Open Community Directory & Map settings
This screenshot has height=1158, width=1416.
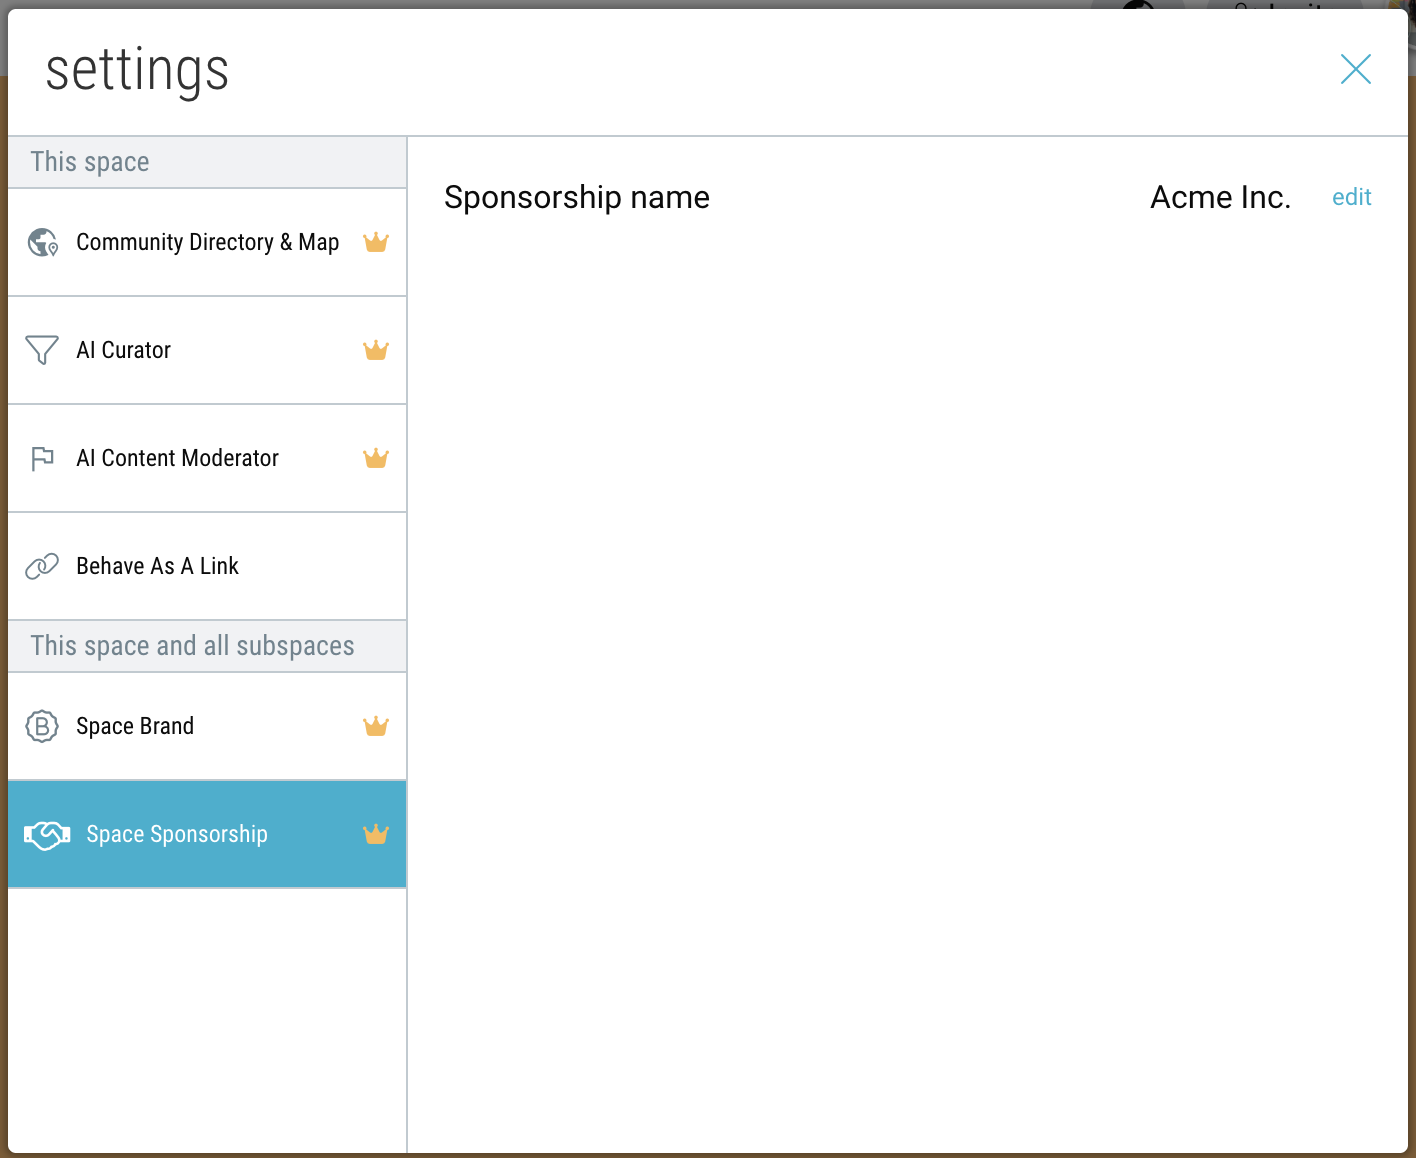click(x=207, y=242)
